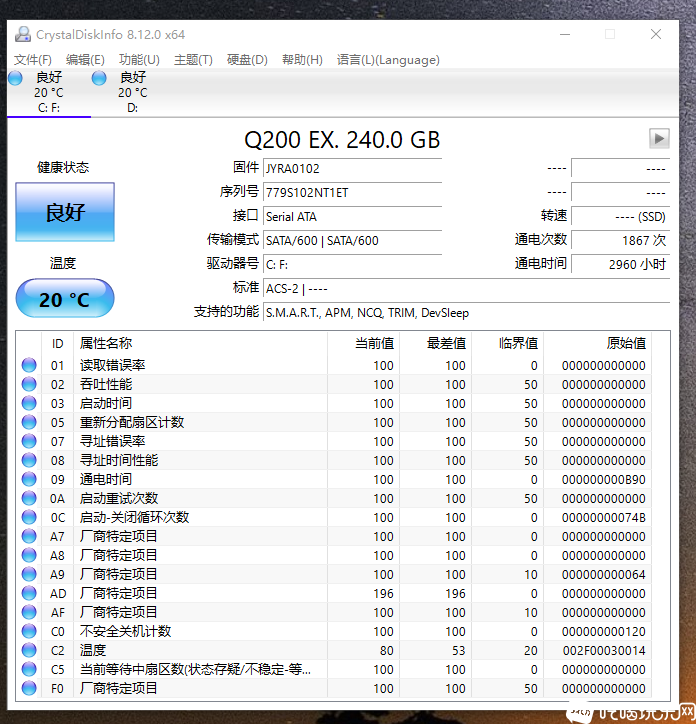
Task: Click status orb of attribute A7
Action: coord(29,536)
